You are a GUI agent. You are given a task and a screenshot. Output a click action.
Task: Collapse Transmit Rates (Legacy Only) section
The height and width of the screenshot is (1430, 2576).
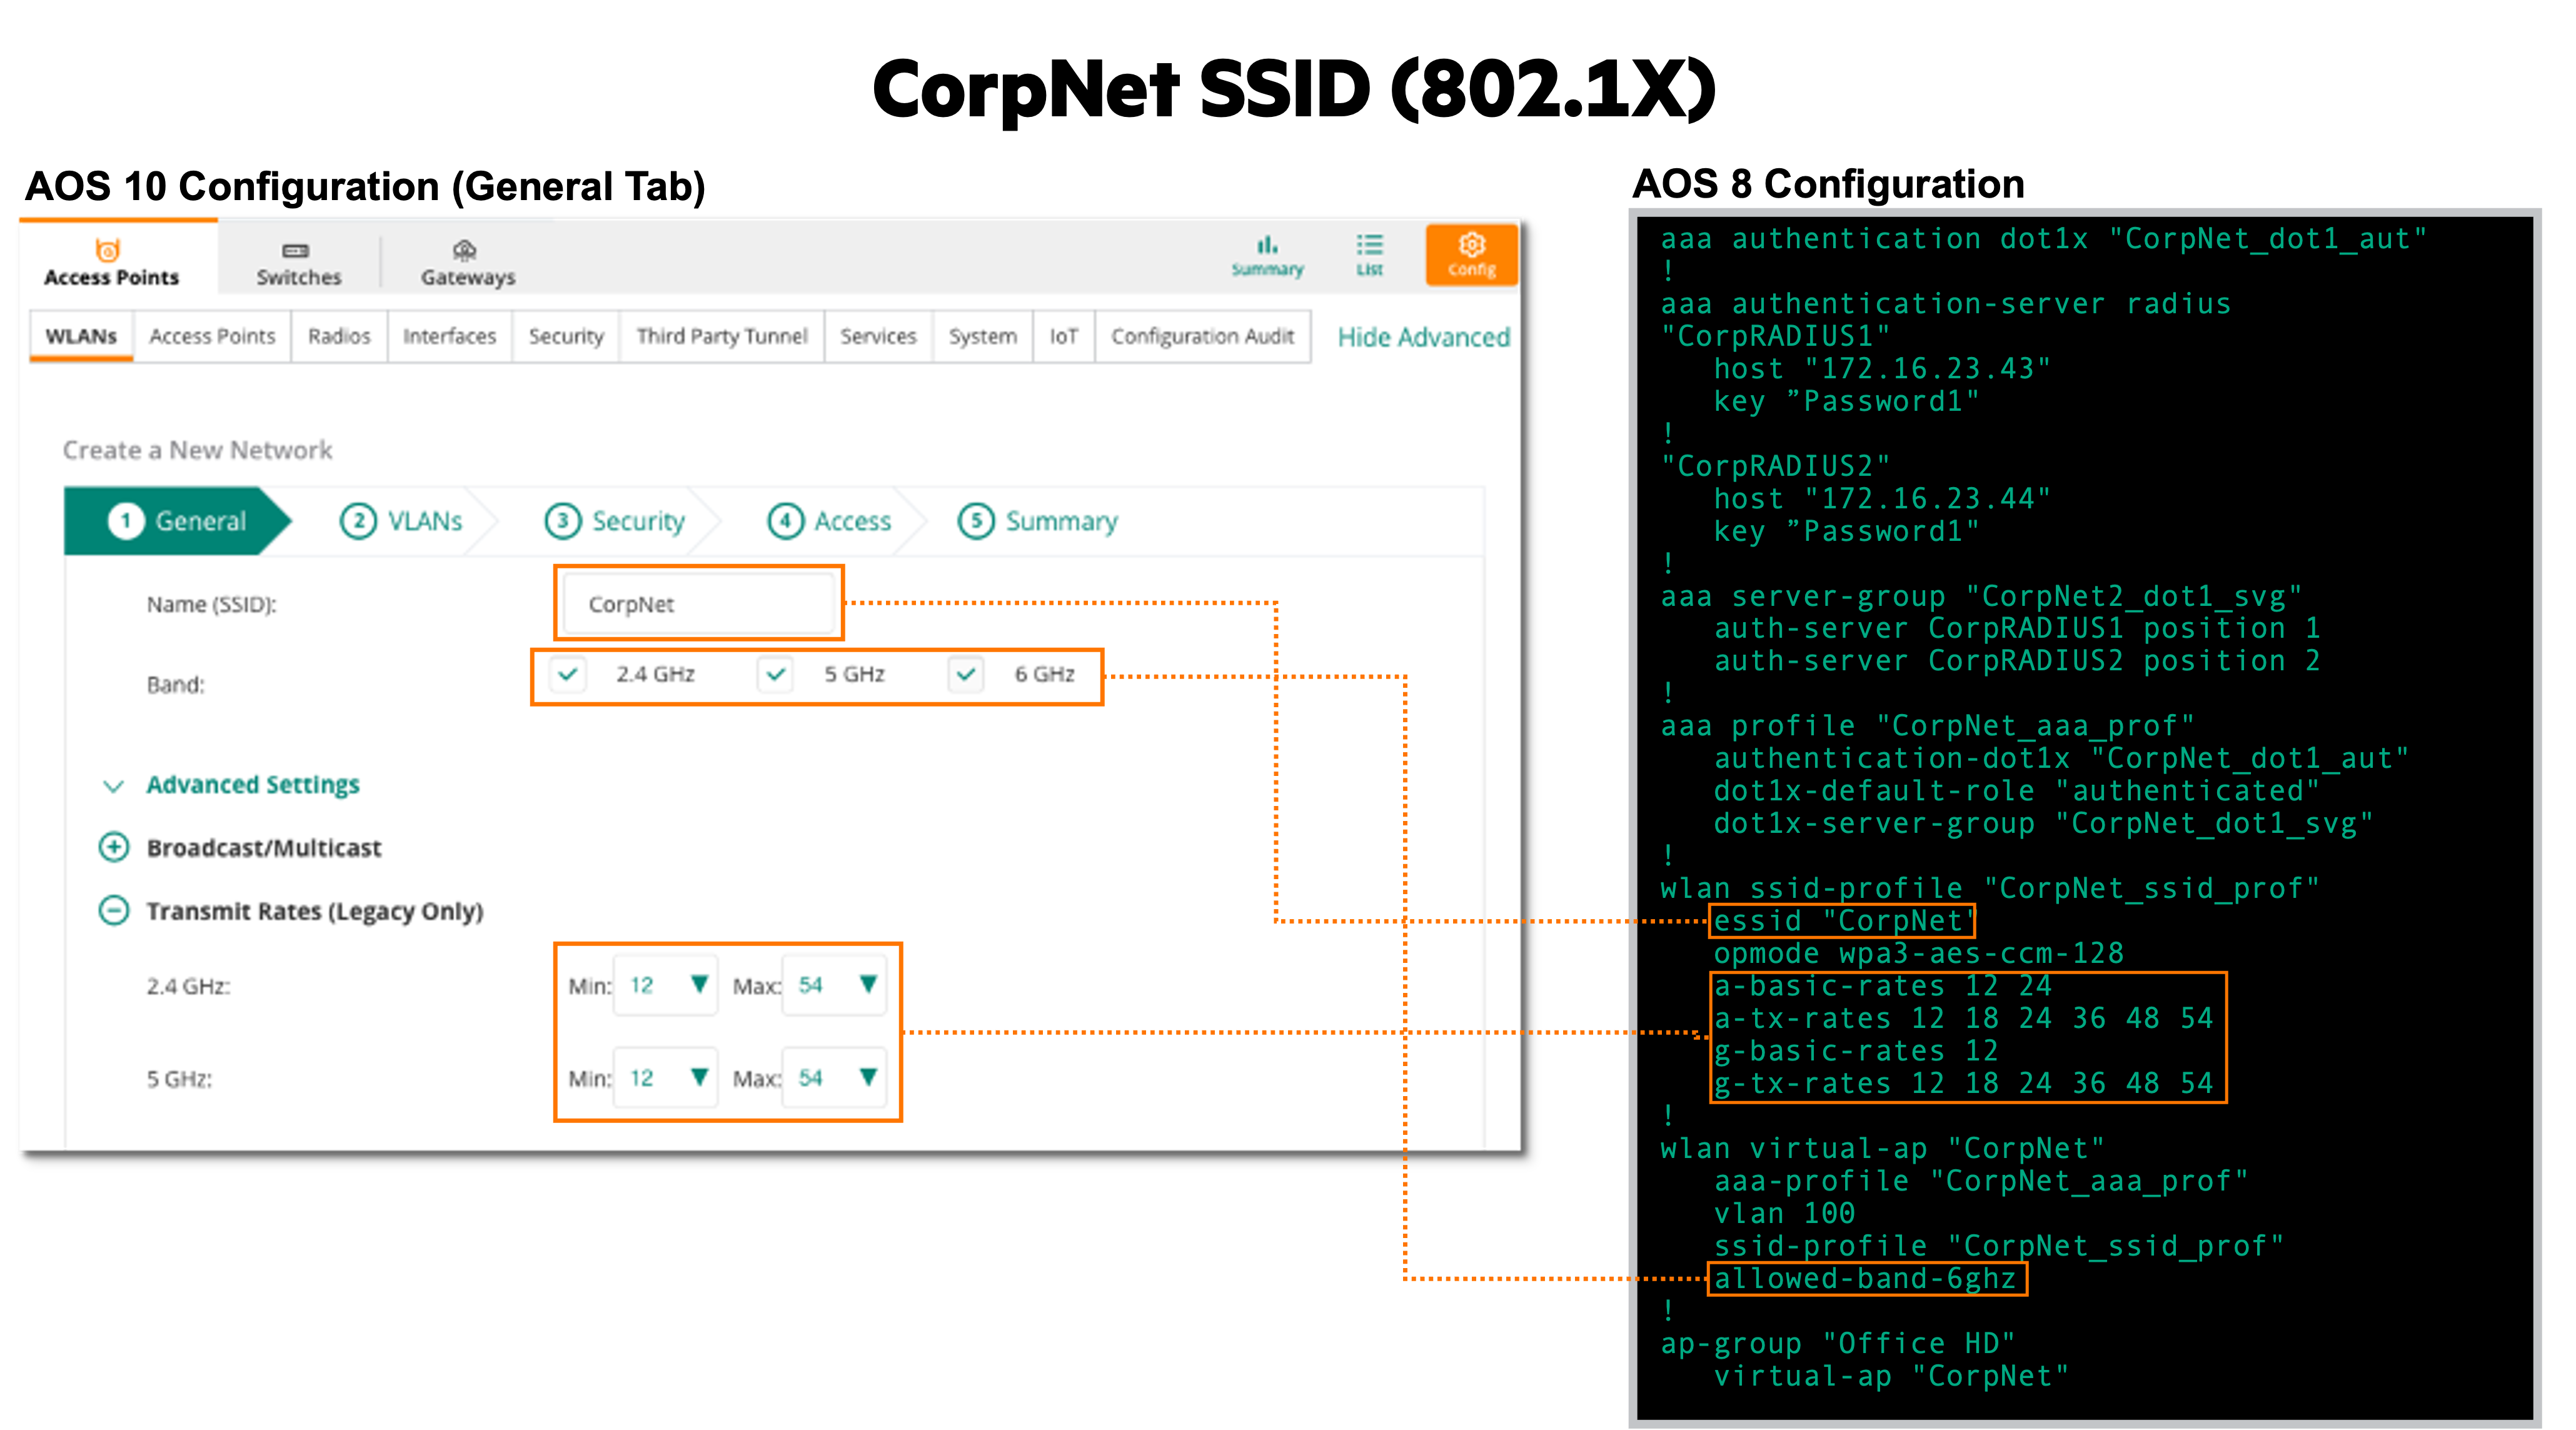[114, 911]
